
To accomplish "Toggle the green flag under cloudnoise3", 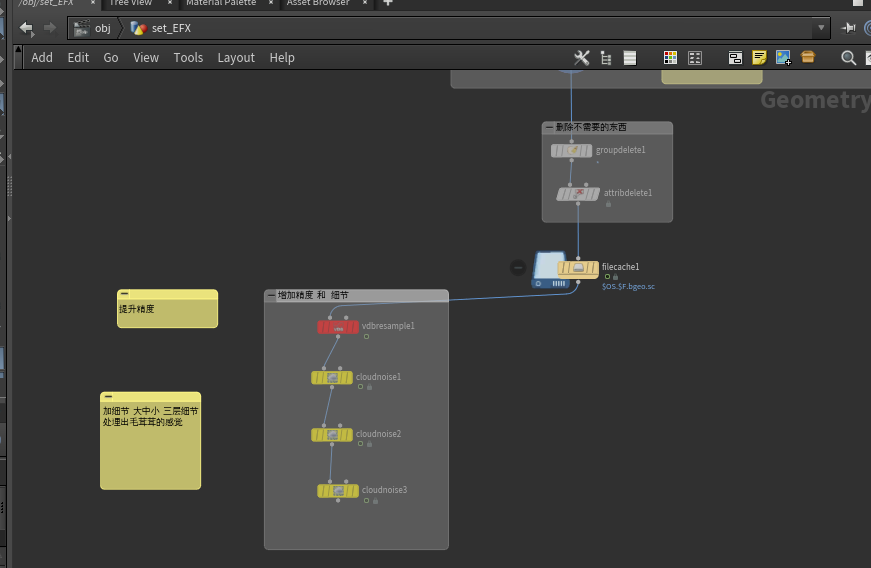I will pos(366,501).
